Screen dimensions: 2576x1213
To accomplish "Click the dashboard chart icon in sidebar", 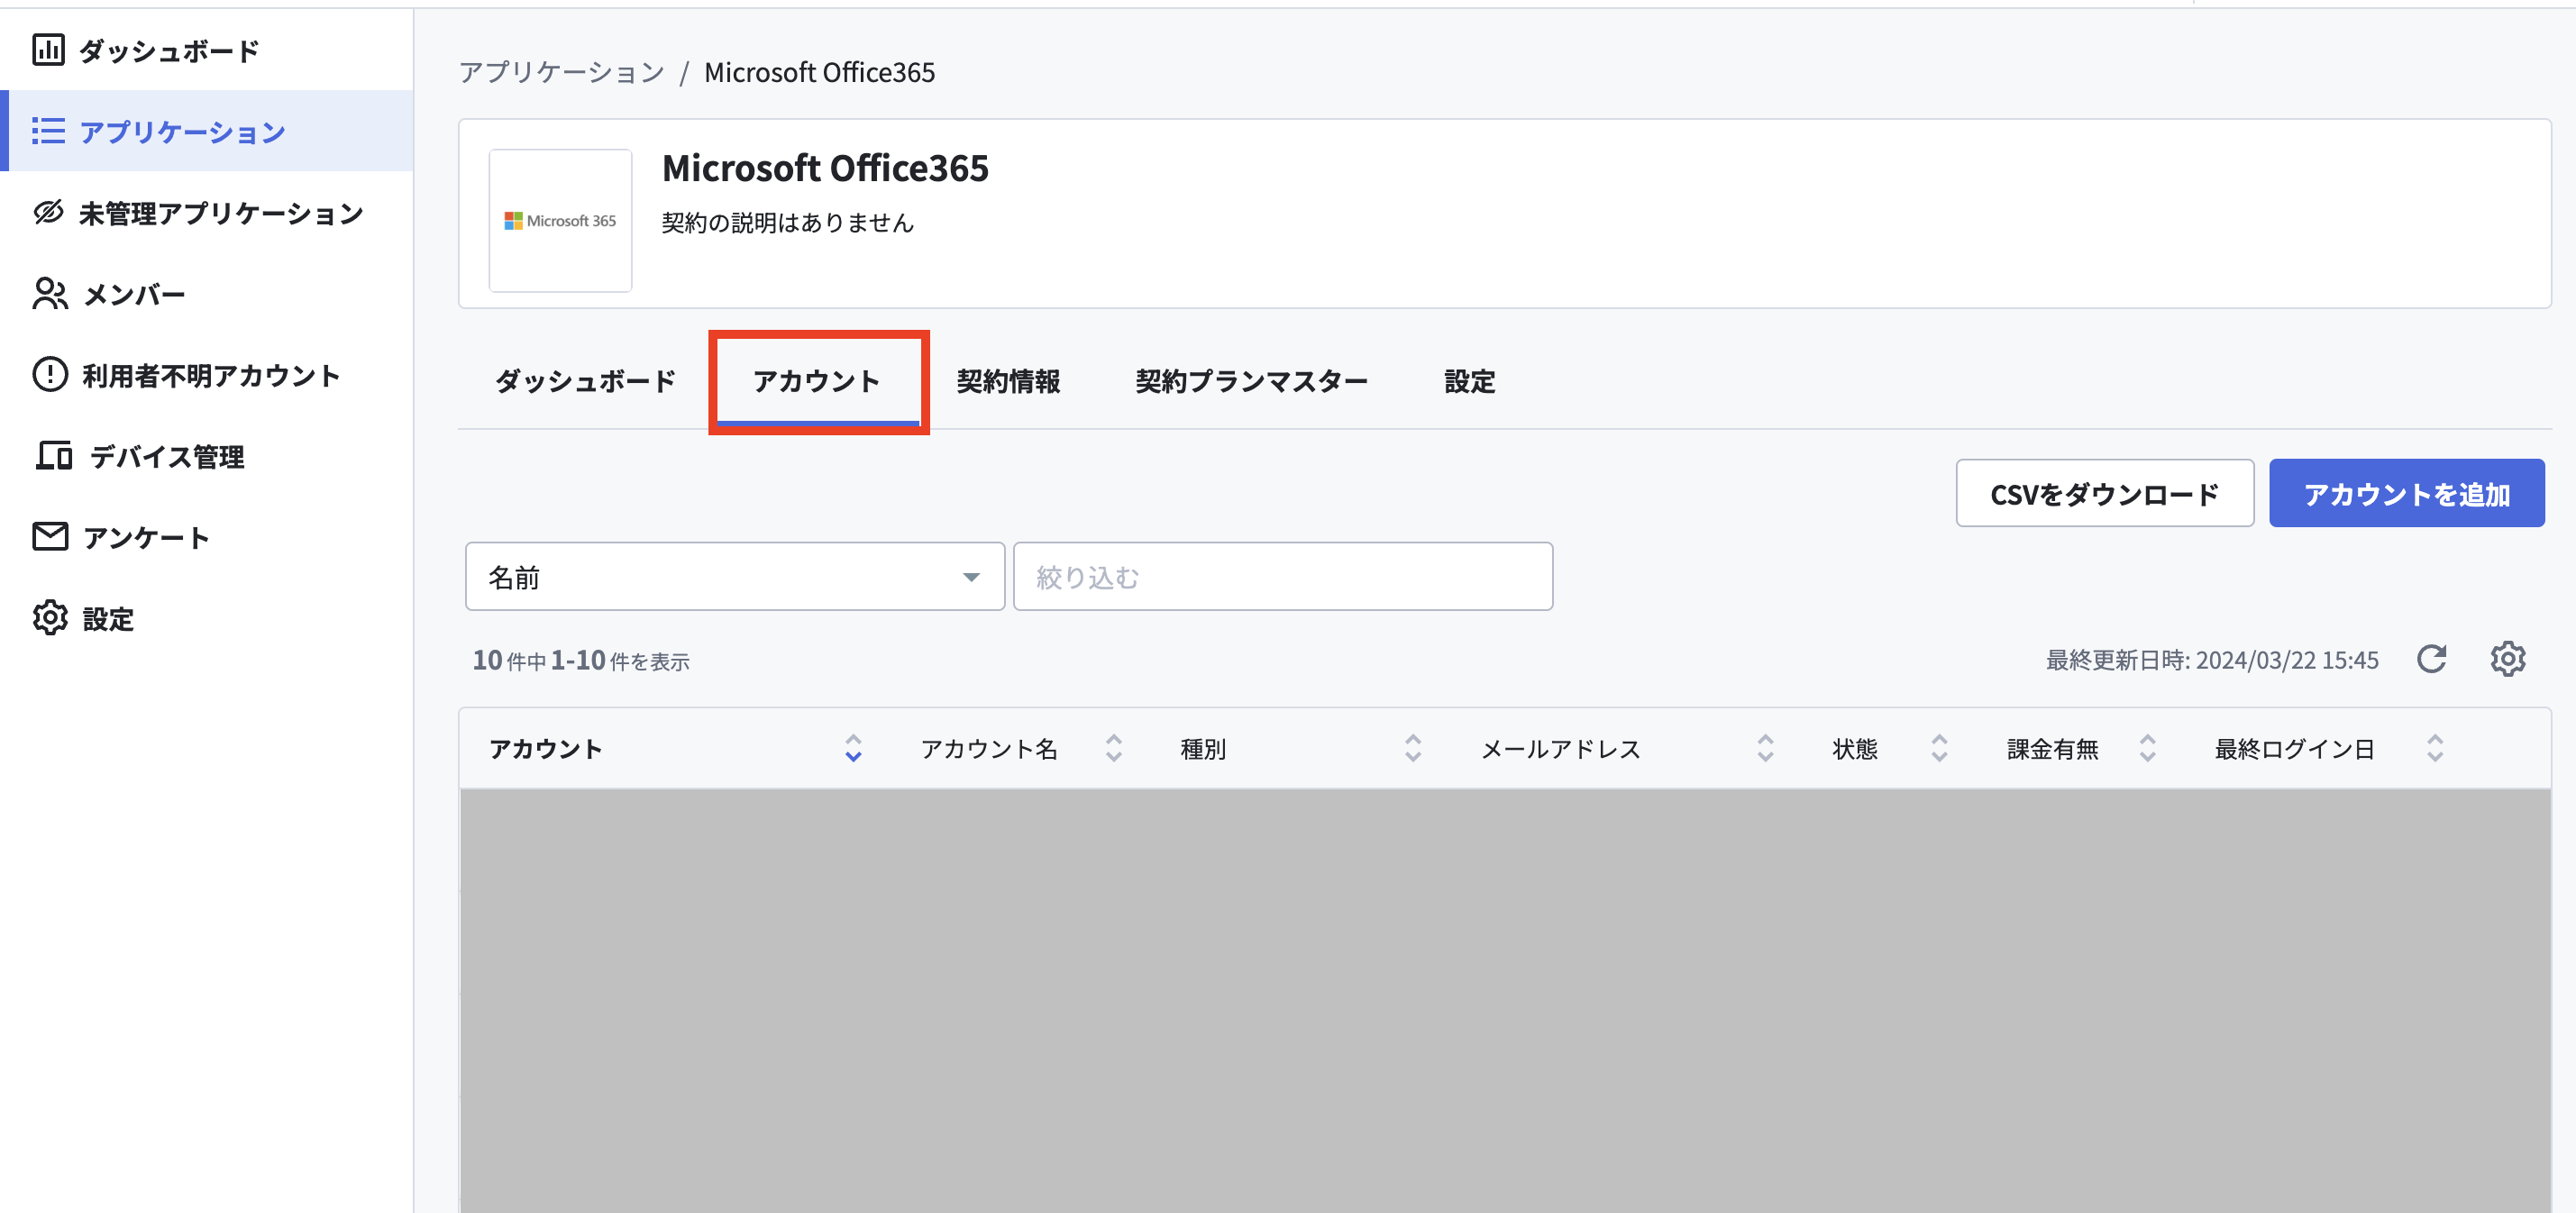I will [x=48, y=49].
